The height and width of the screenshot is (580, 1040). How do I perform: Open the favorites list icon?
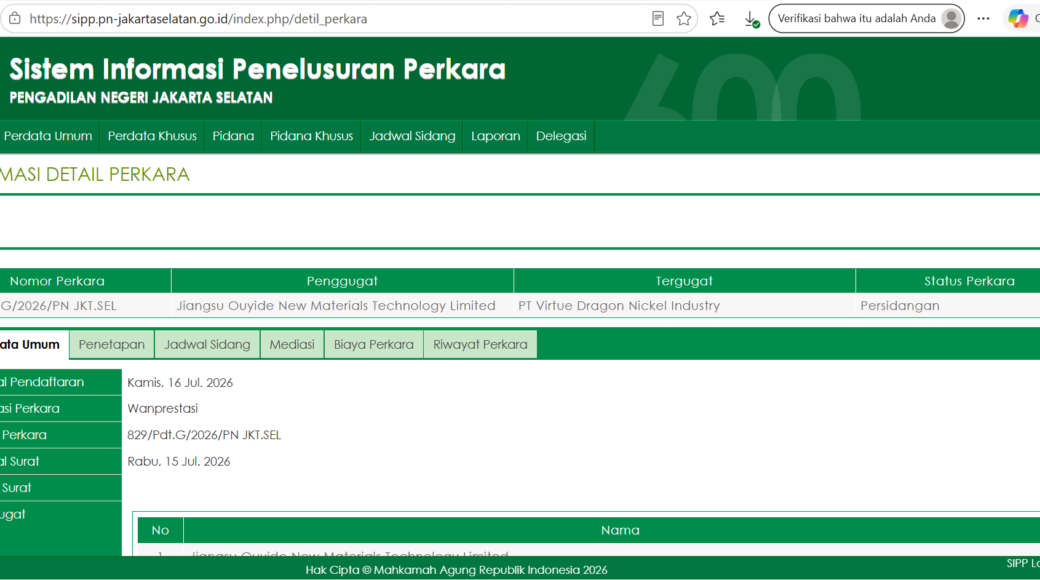[717, 19]
